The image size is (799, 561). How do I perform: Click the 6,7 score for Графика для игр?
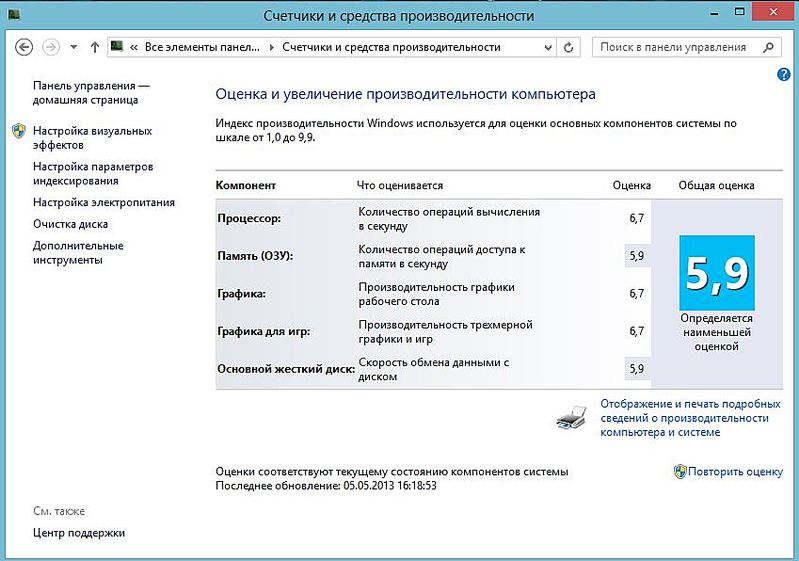coord(636,332)
